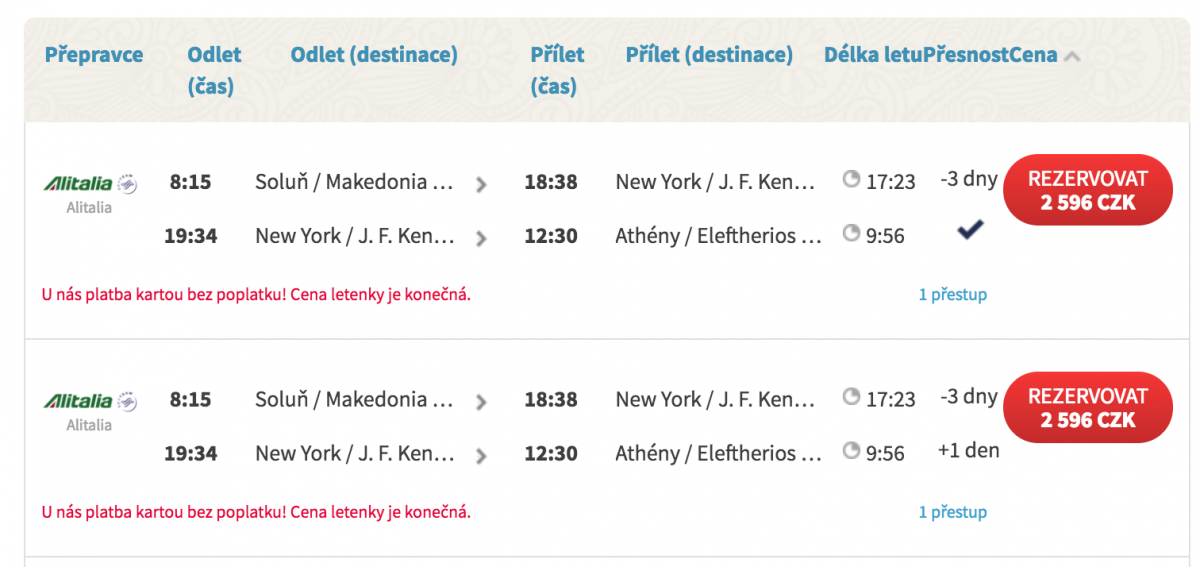1200x567 pixels.
Task: Sort by Přepravce column header
Action: point(94,55)
